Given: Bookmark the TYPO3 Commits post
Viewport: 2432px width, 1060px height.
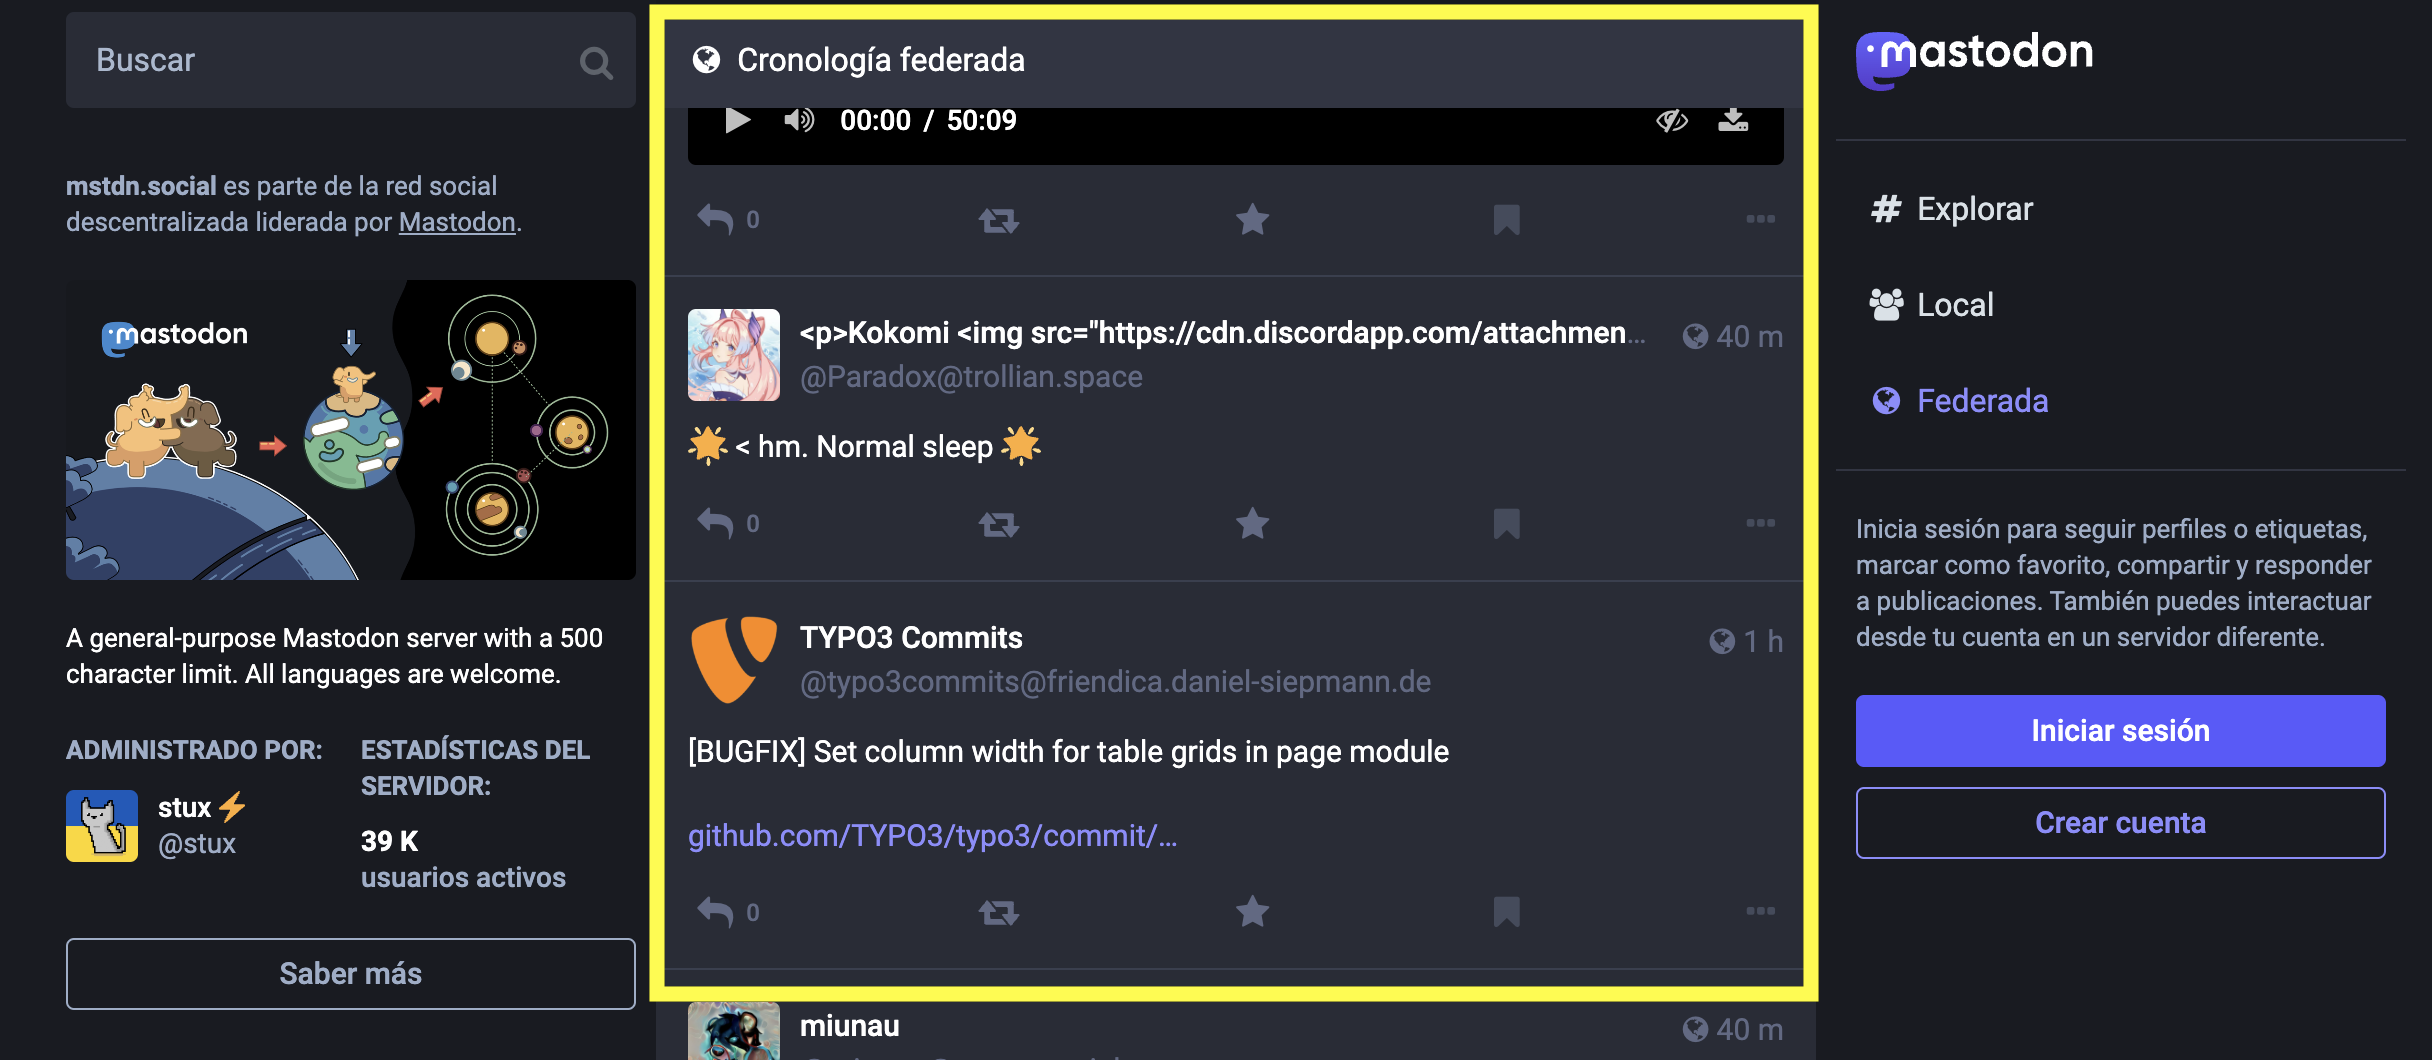Looking at the screenshot, I should tap(1506, 911).
